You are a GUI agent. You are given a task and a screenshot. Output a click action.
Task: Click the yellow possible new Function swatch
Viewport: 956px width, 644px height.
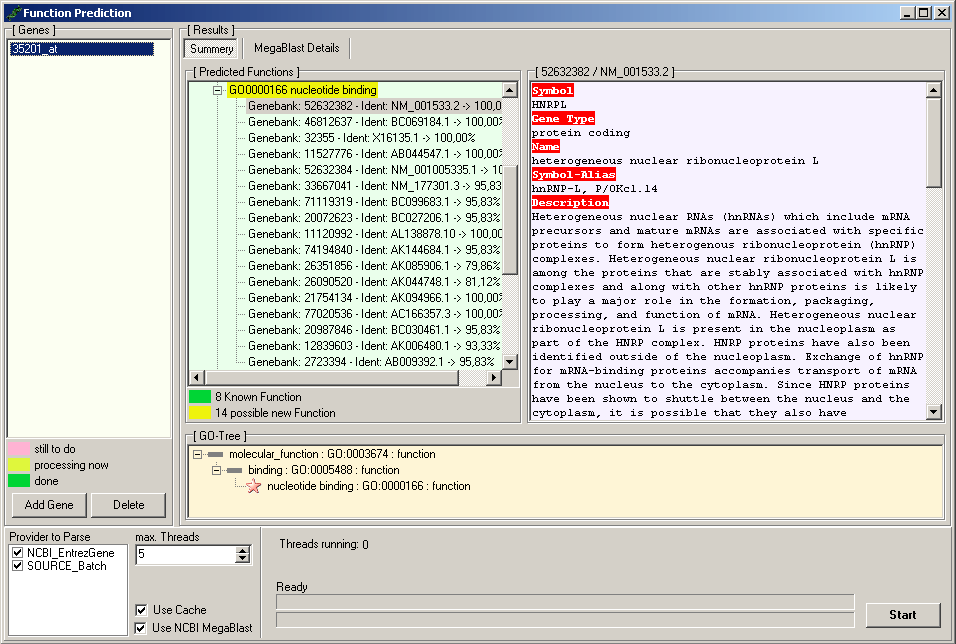[x=200, y=413]
